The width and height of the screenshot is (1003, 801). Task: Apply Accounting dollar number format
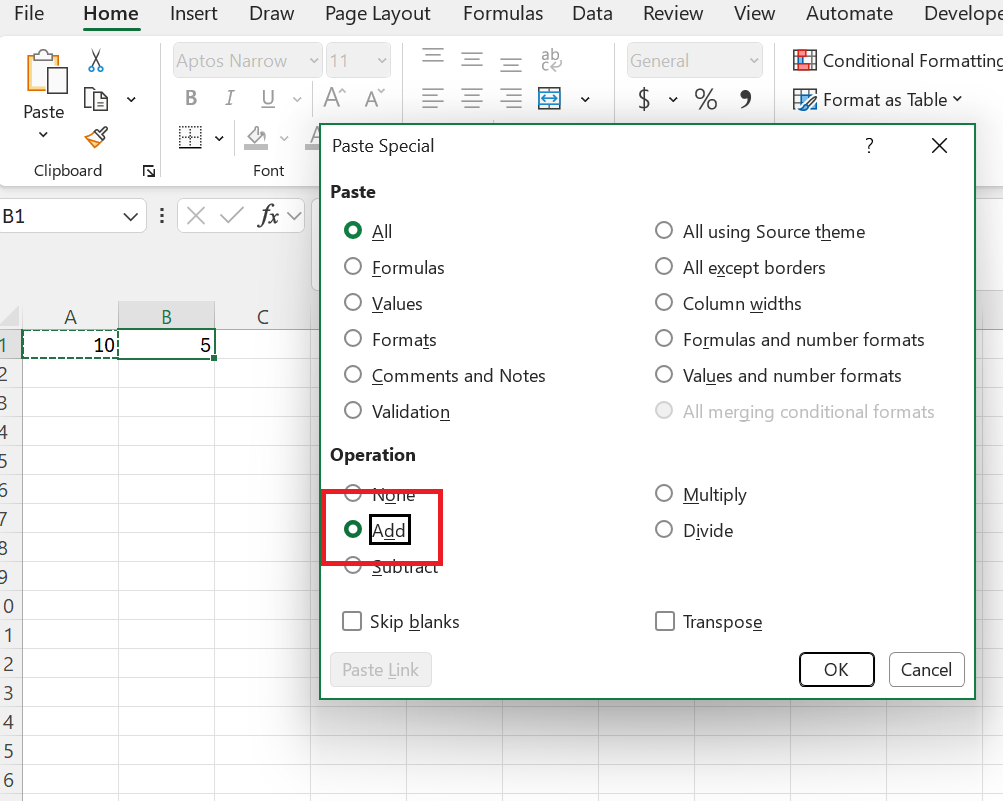pyautogui.click(x=644, y=99)
